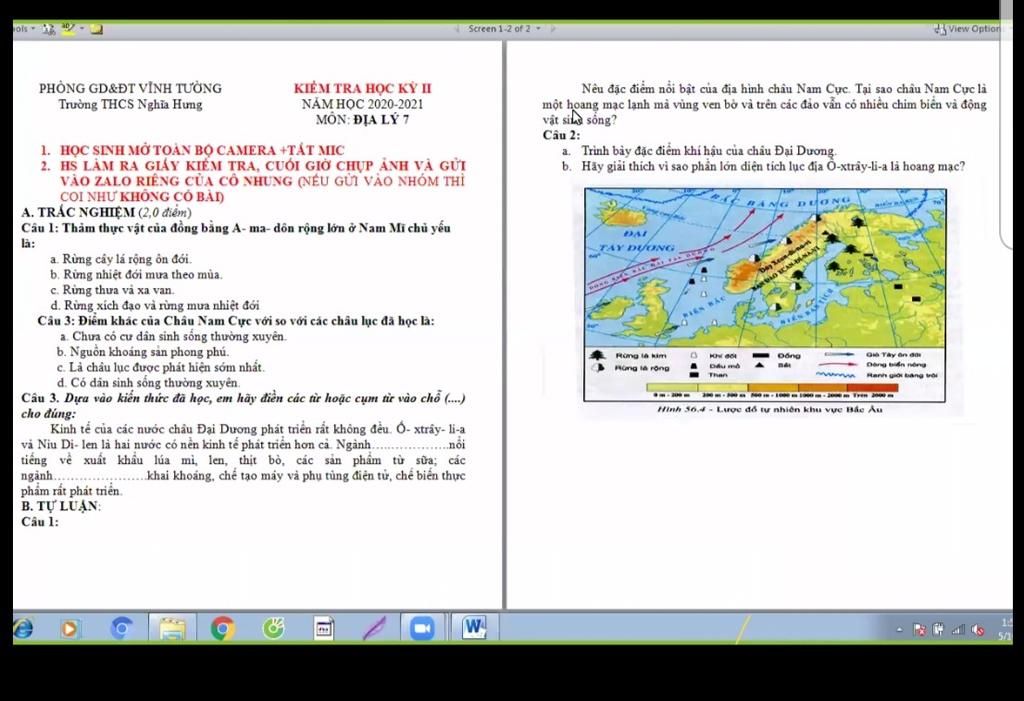
Task: Click the section title 'B. TỰ LUẬN:'
Action: tap(61, 506)
